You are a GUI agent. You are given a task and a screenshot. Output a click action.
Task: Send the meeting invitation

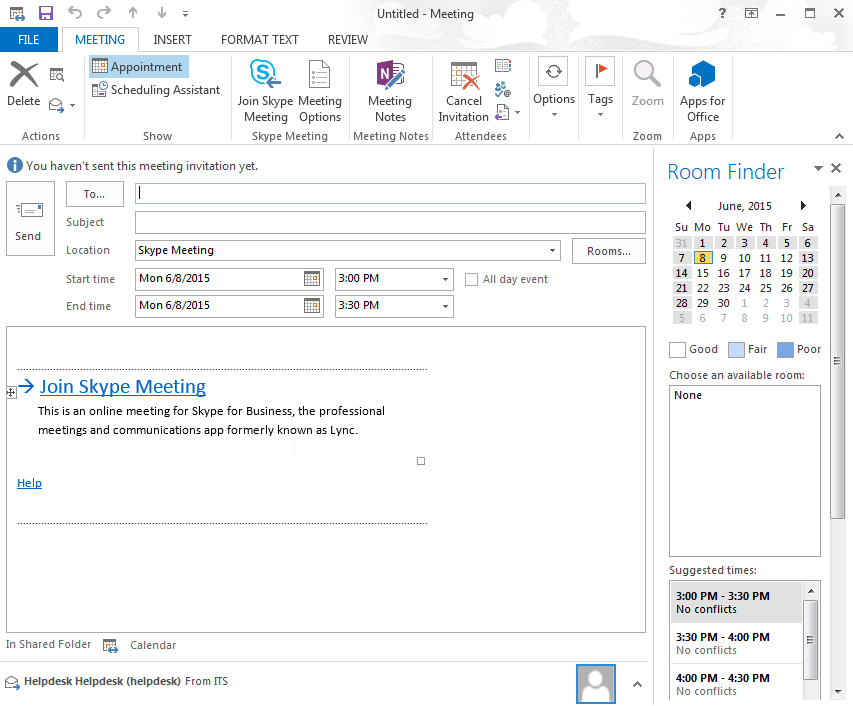pyautogui.click(x=30, y=219)
